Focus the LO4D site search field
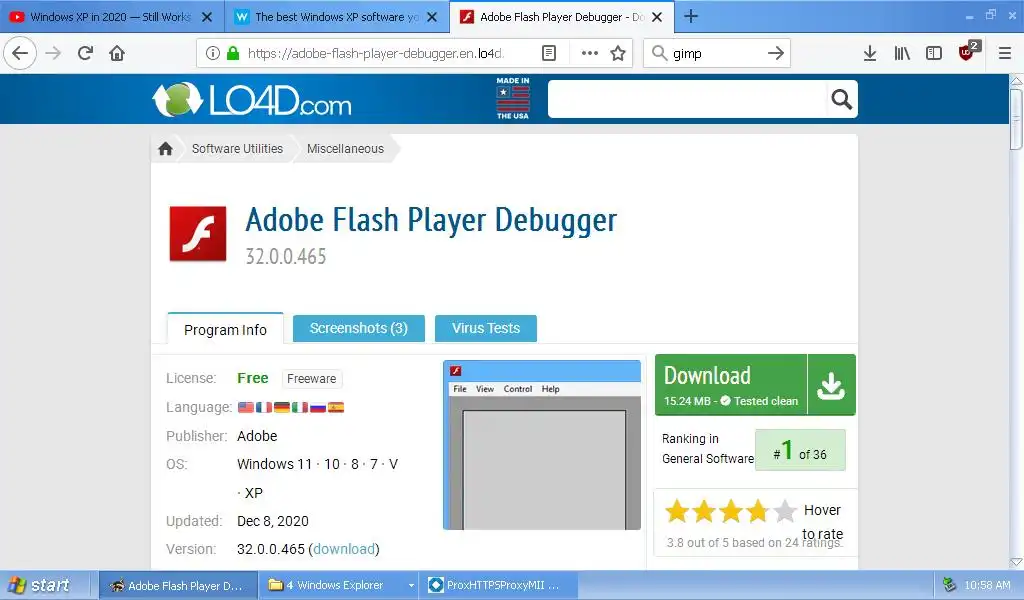This screenshot has width=1024, height=600. point(687,99)
